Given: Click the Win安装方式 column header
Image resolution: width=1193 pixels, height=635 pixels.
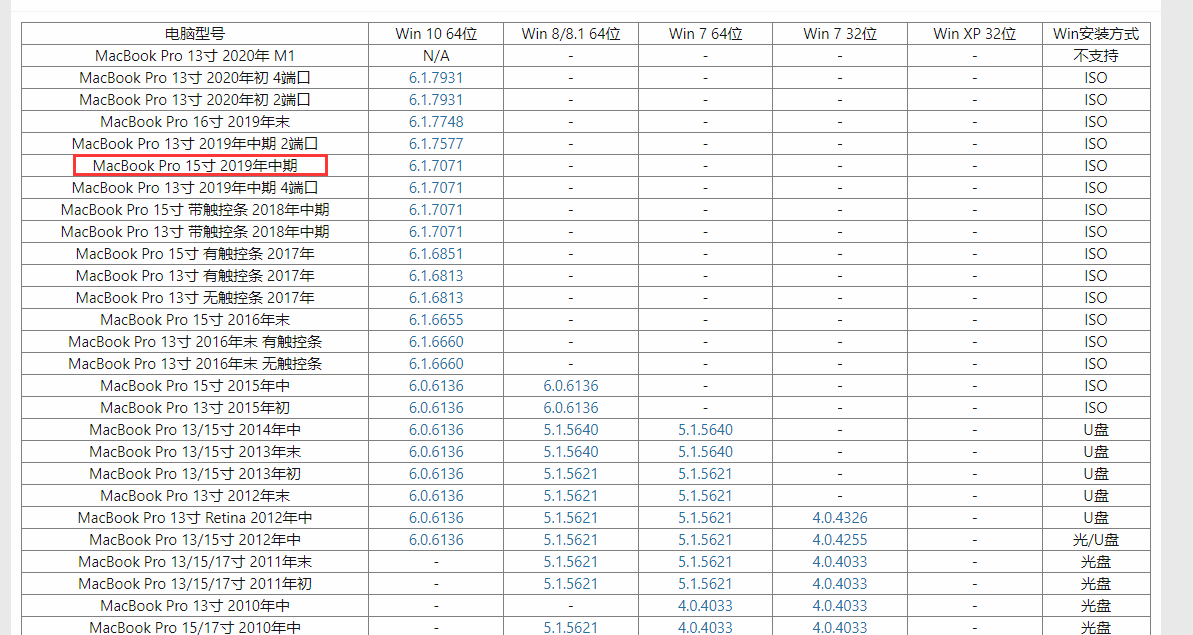Looking at the screenshot, I should [x=1096, y=34].
